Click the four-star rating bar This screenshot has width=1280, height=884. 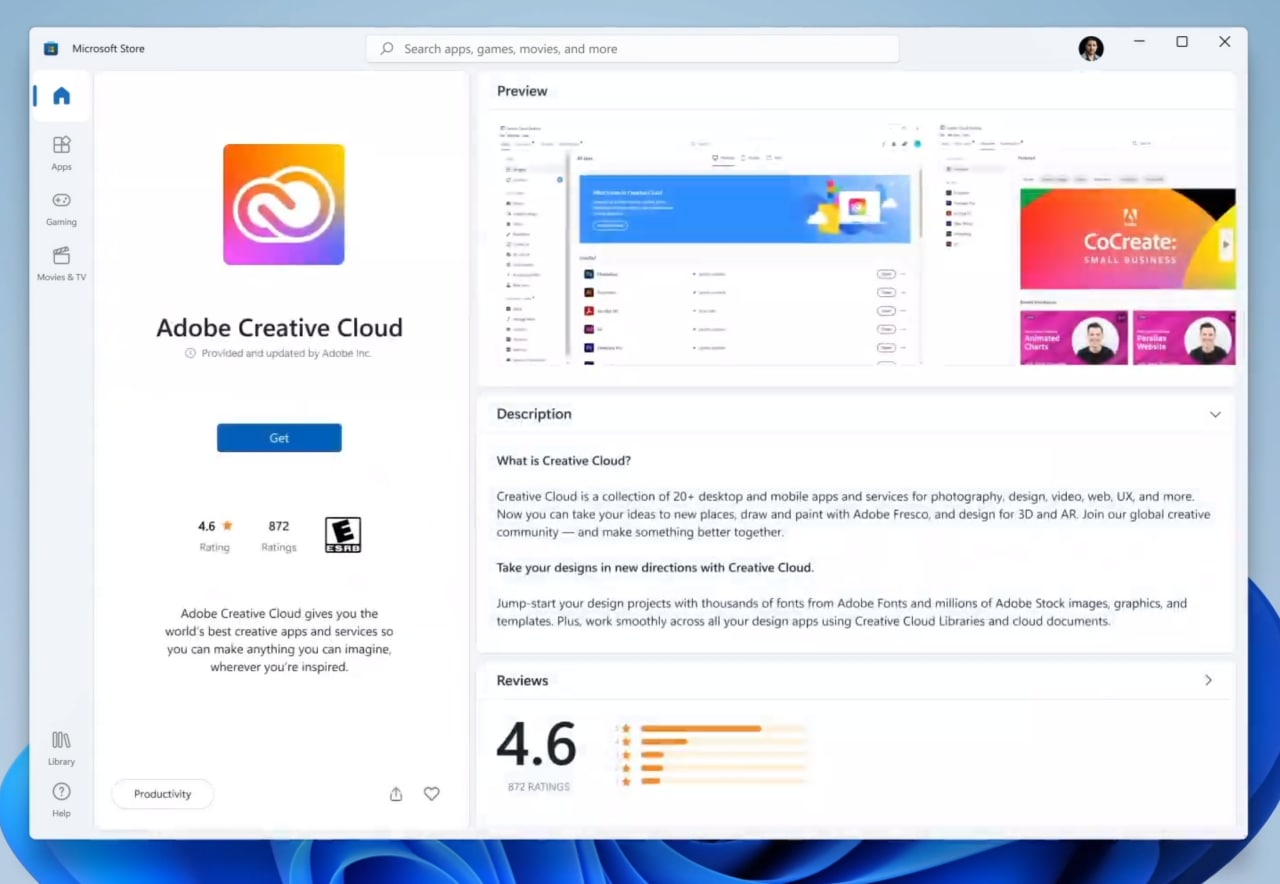click(723, 741)
